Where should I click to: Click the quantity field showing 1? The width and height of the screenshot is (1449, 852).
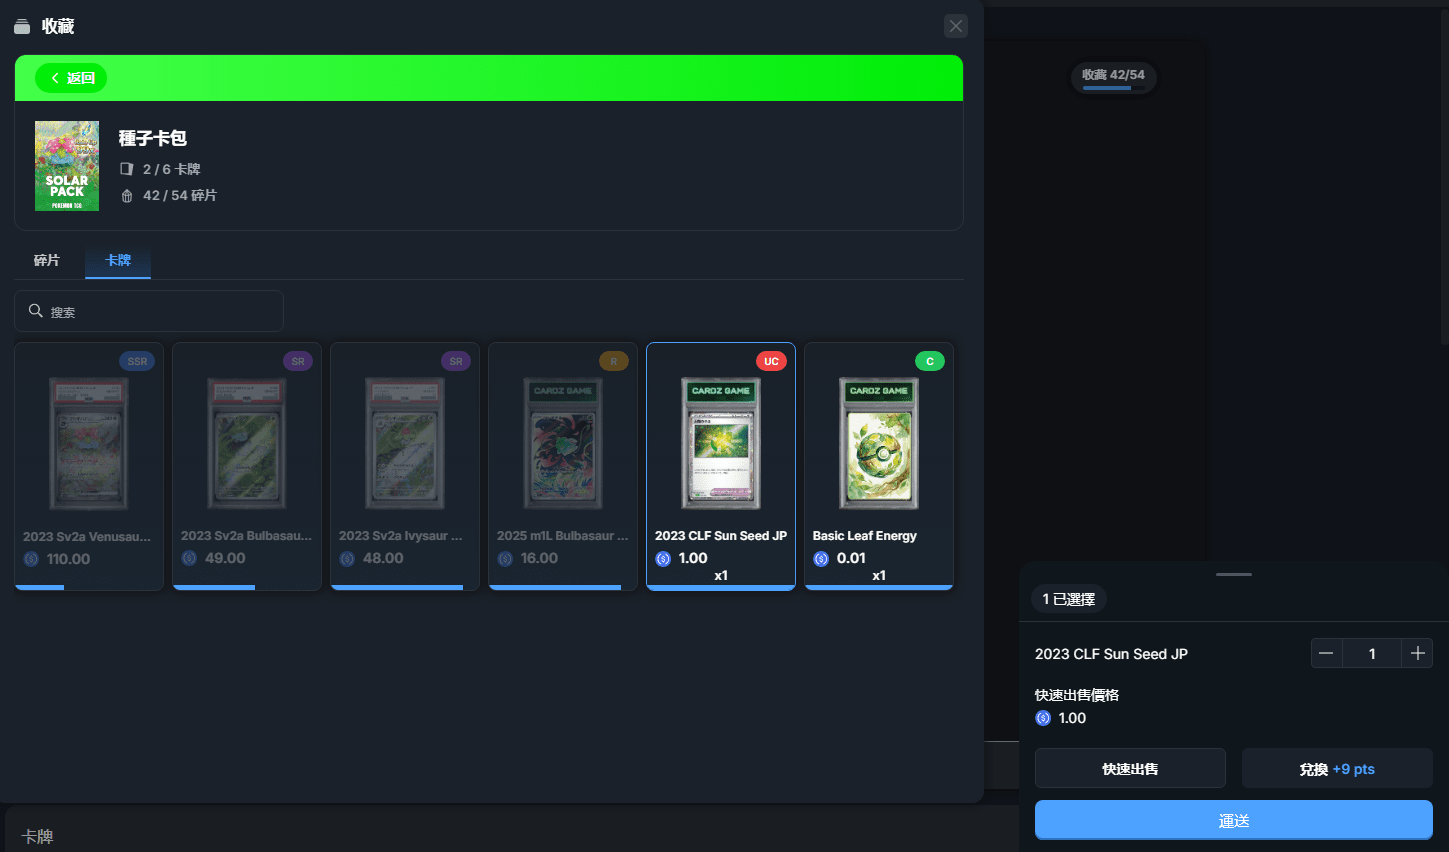(1372, 653)
